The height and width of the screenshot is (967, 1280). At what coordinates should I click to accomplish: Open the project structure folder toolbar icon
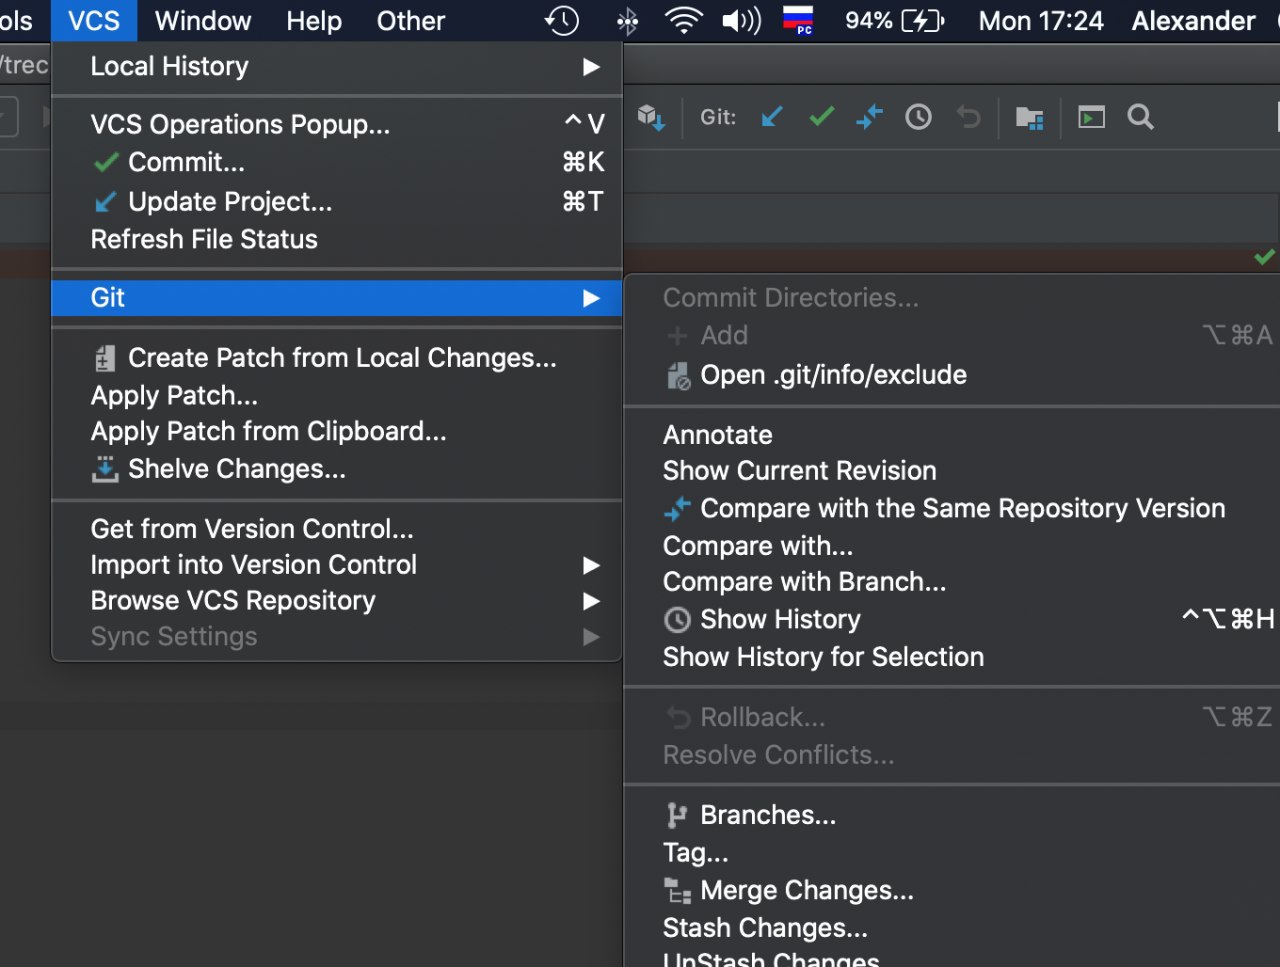(1029, 118)
